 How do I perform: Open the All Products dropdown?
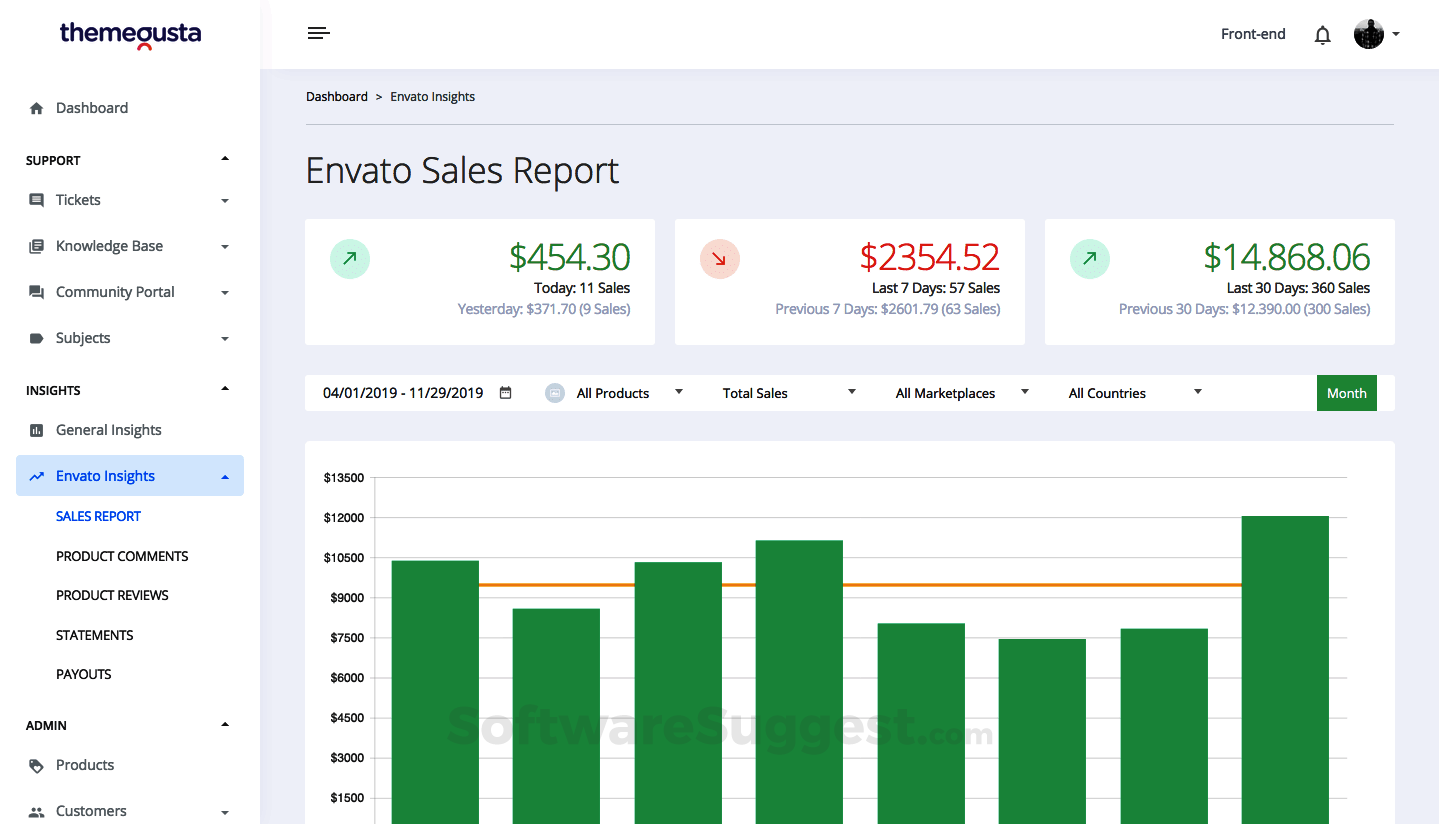pyautogui.click(x=630, y=393)
